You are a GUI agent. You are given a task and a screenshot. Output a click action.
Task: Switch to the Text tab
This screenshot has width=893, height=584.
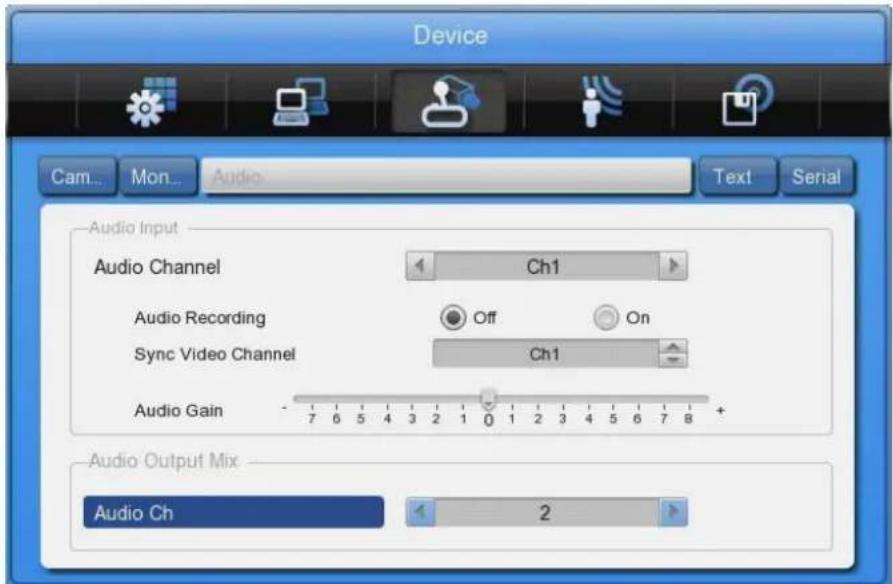(737, 177)
